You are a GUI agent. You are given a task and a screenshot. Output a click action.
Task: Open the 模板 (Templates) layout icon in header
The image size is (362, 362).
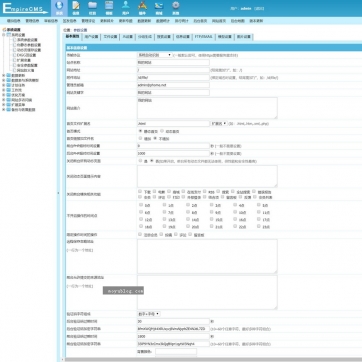[109, 5]
